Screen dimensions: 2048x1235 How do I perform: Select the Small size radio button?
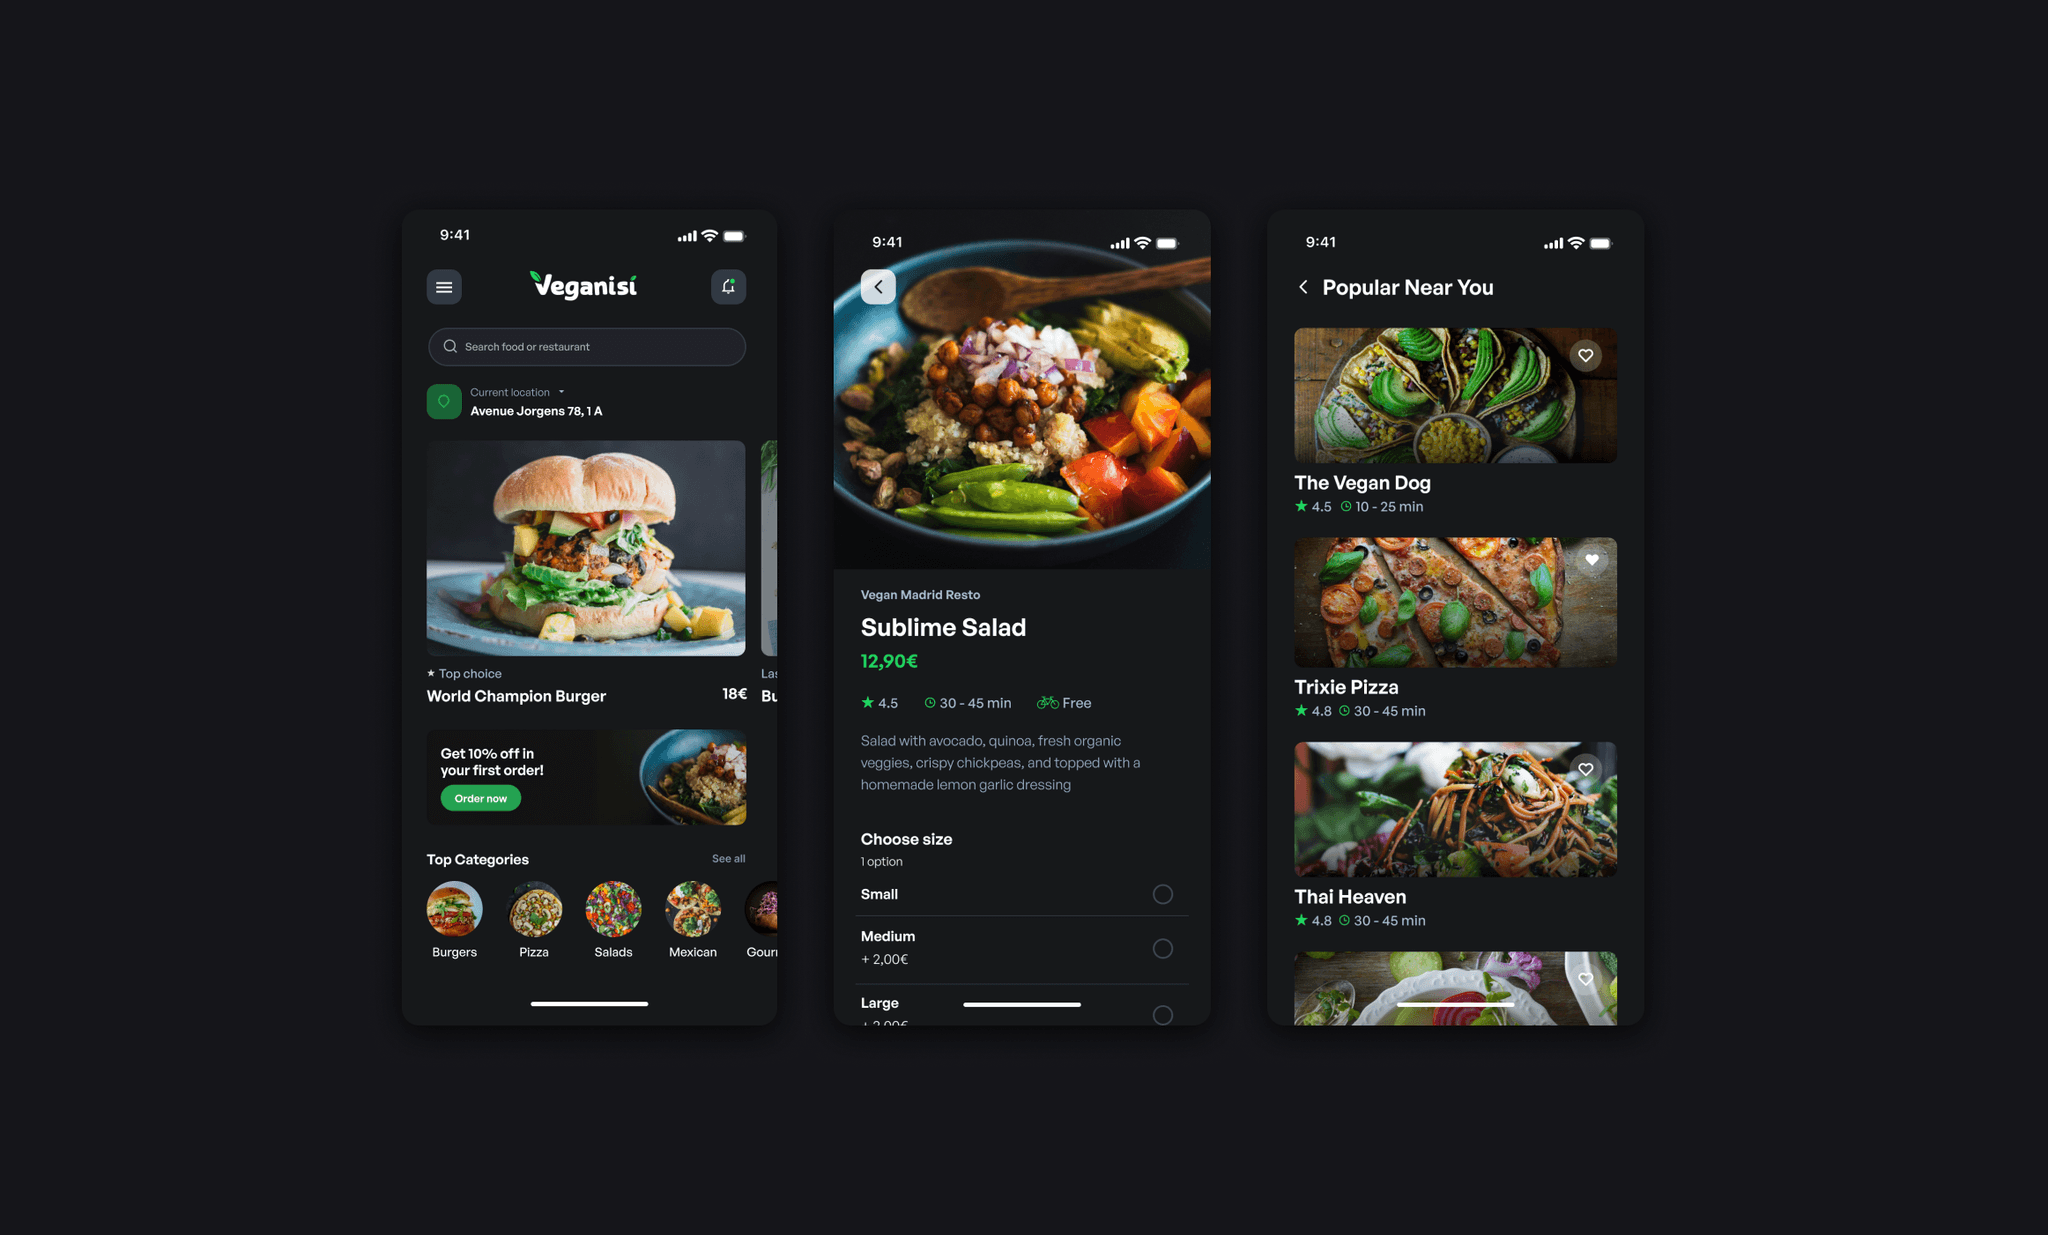click(1164, 891)
